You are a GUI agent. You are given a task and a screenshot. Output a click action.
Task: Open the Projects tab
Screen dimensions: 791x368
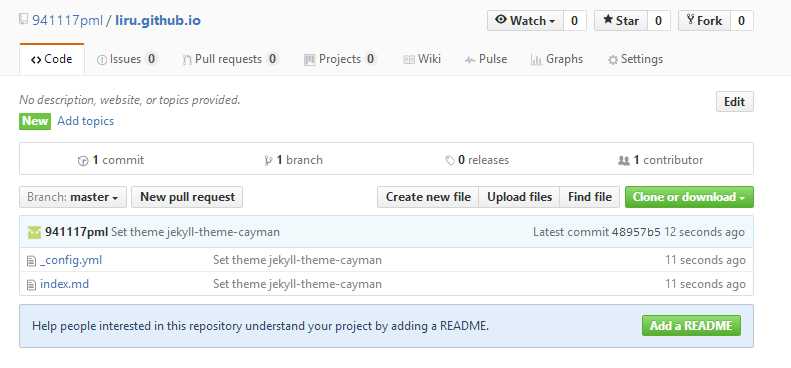[340, 59]
